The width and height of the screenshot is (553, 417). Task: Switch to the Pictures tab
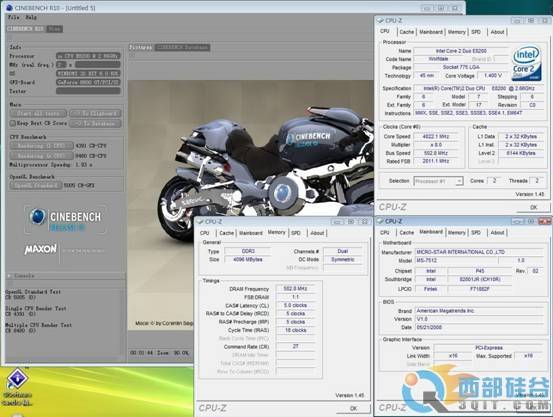pos(141,47)
